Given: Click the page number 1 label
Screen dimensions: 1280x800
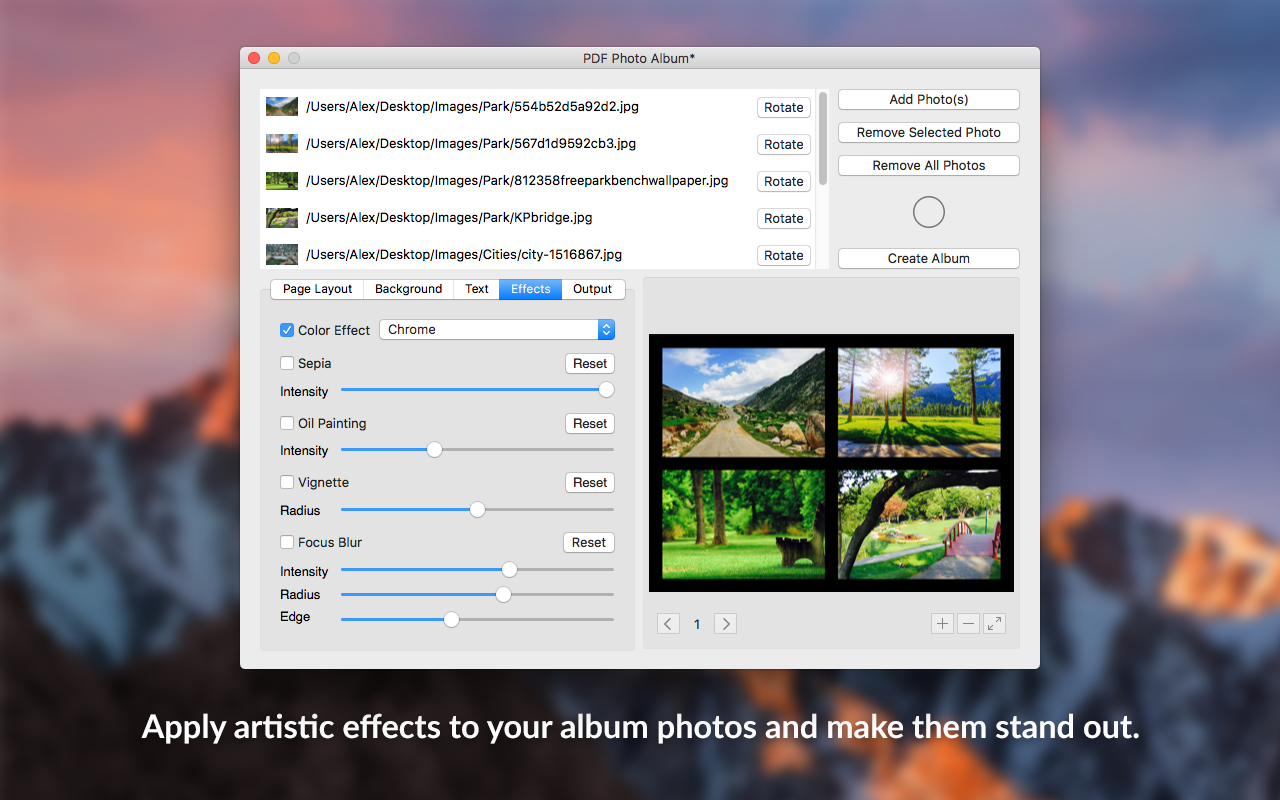Looking at the screenshot, I should [697, 624].
